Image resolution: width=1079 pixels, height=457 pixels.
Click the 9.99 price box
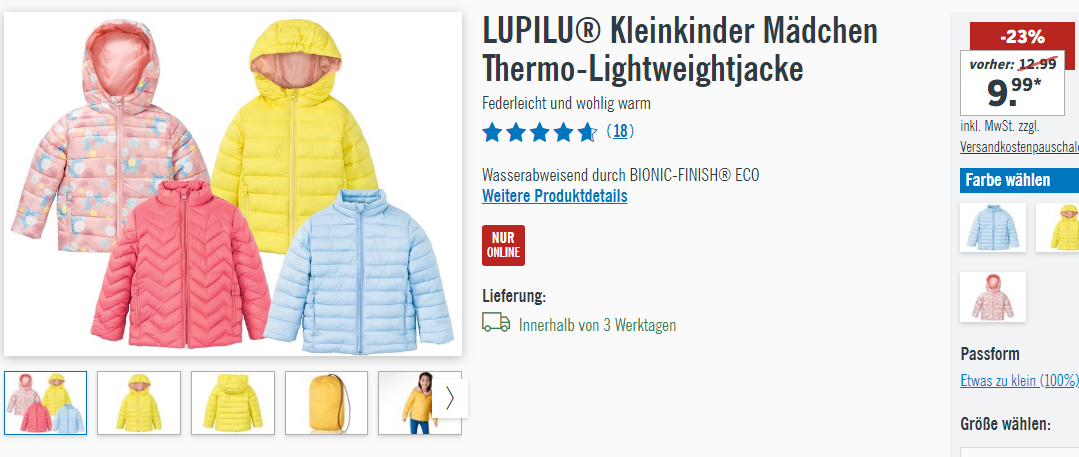(x=1012, y=83)
